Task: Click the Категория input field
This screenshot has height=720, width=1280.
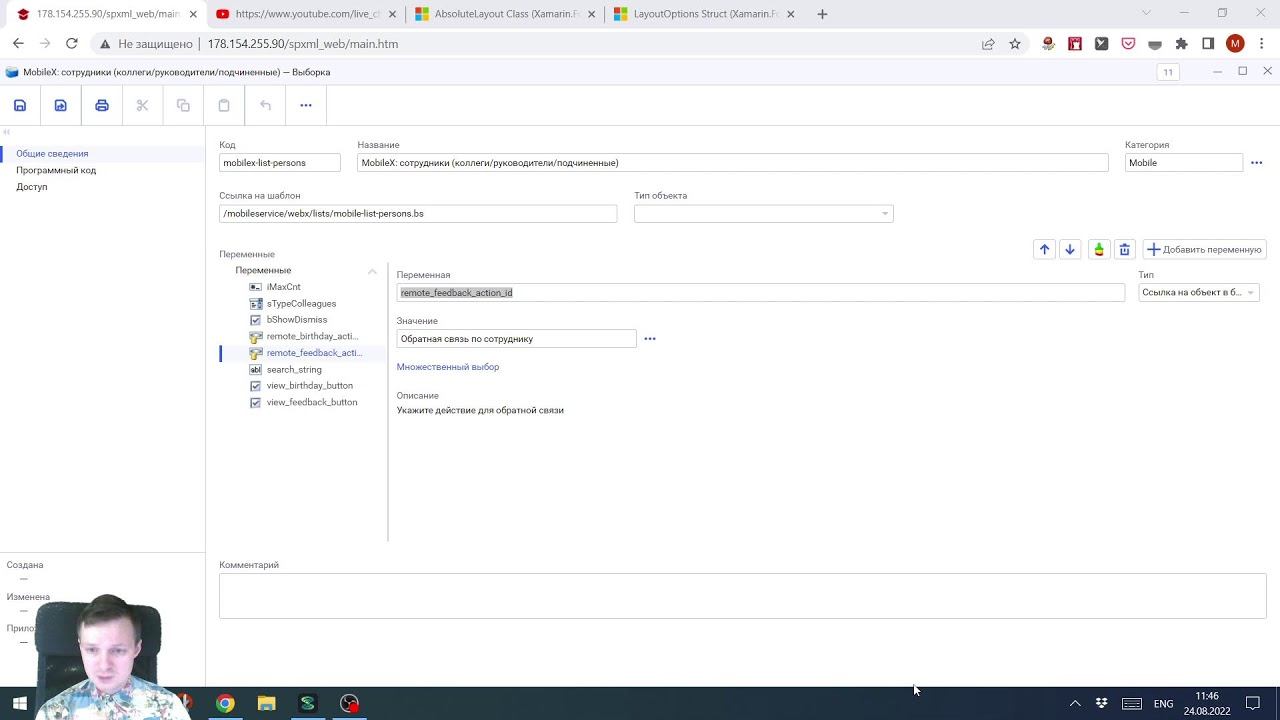Action: [x=1184, y=163]
